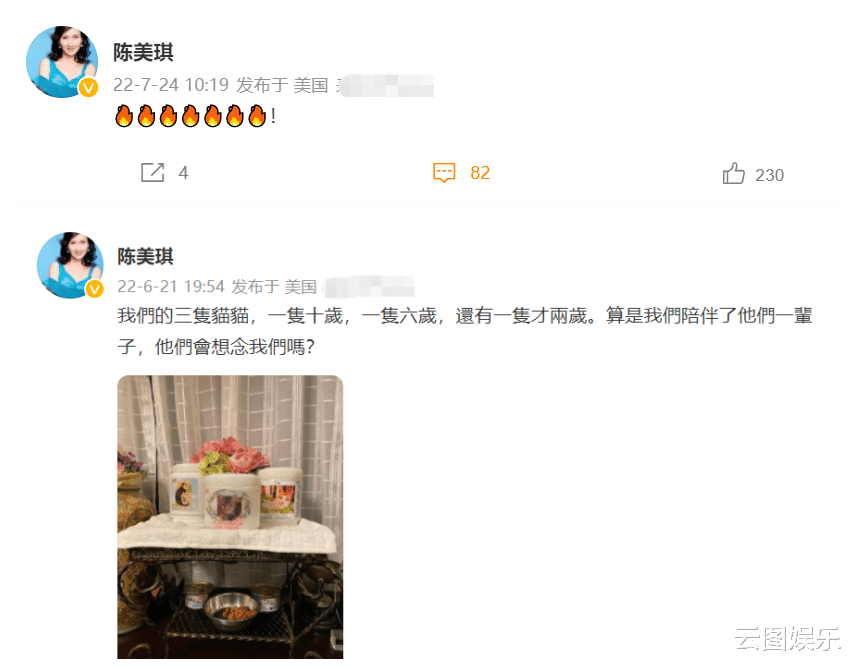Click the like count 230

769,175
